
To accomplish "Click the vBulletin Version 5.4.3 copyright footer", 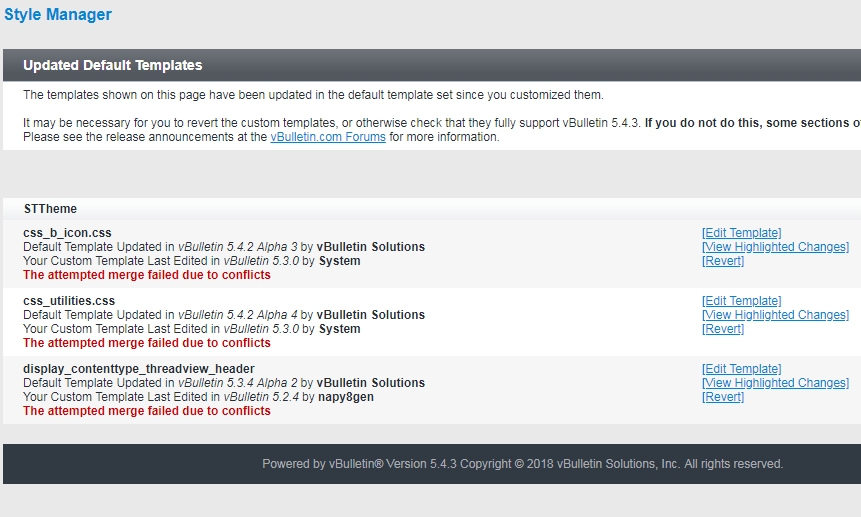I will coord(522,464).
